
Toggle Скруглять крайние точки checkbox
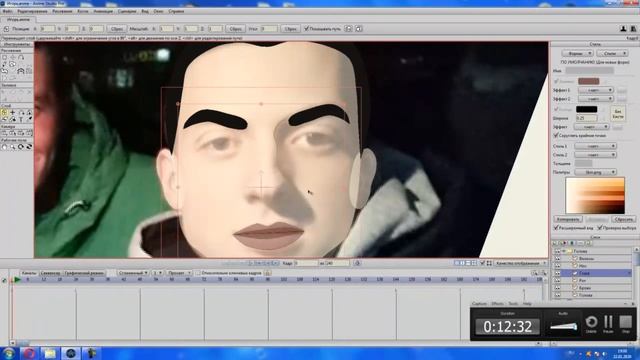556,135
